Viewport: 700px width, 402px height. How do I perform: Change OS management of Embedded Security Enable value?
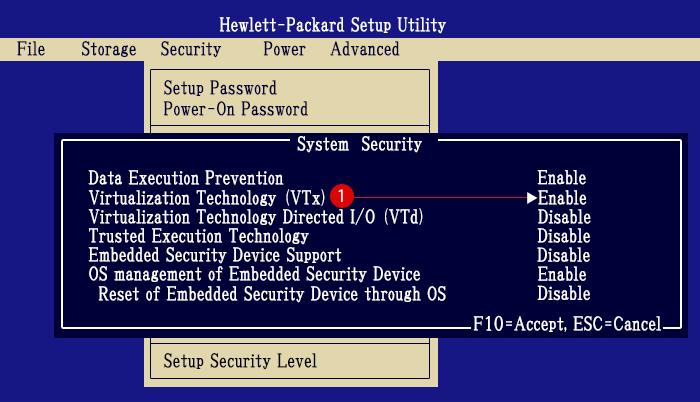pyautogui.click(x=562, y=274)
